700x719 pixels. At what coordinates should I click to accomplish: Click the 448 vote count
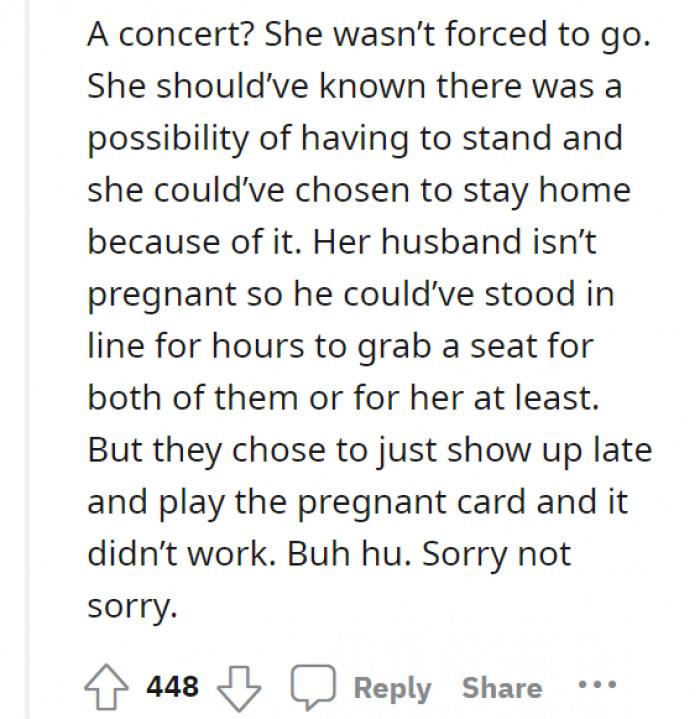pyautogui.click(x=172, y=687)
